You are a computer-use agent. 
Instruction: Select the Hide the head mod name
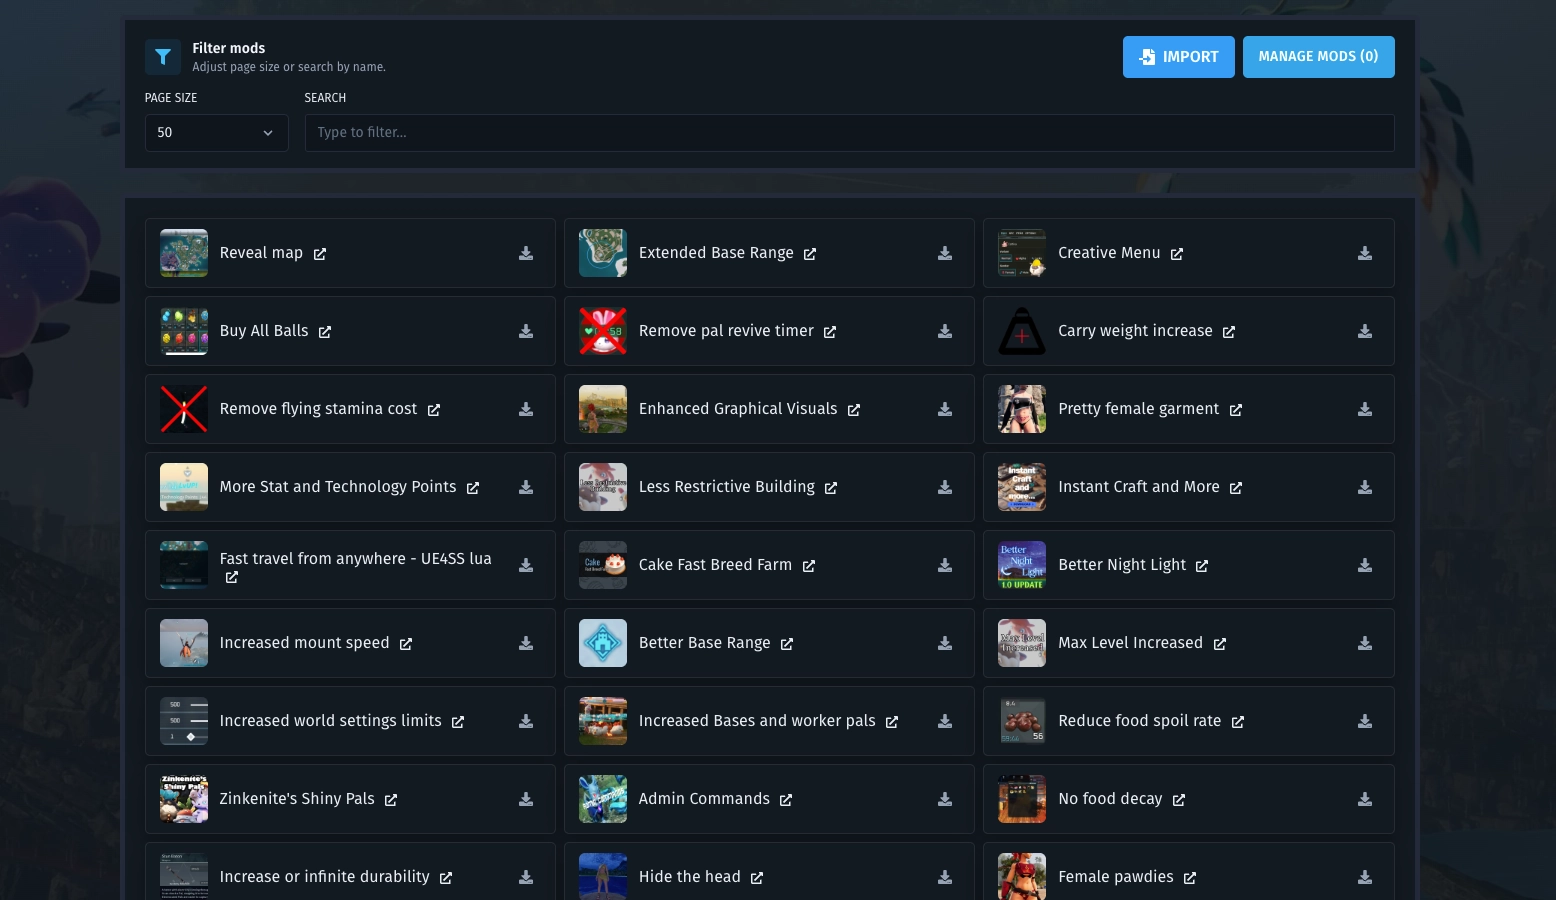coord(690,877)
